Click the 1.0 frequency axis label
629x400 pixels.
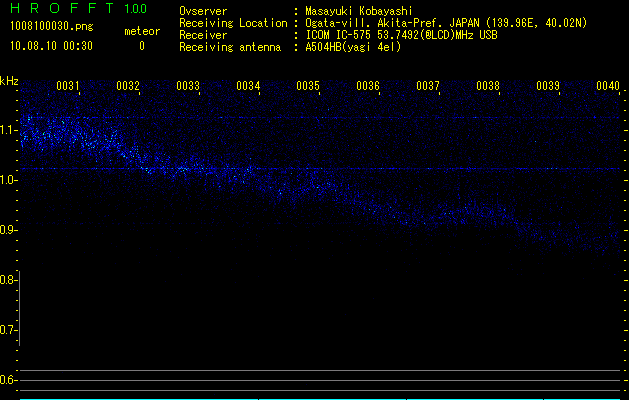click(7, 180)
